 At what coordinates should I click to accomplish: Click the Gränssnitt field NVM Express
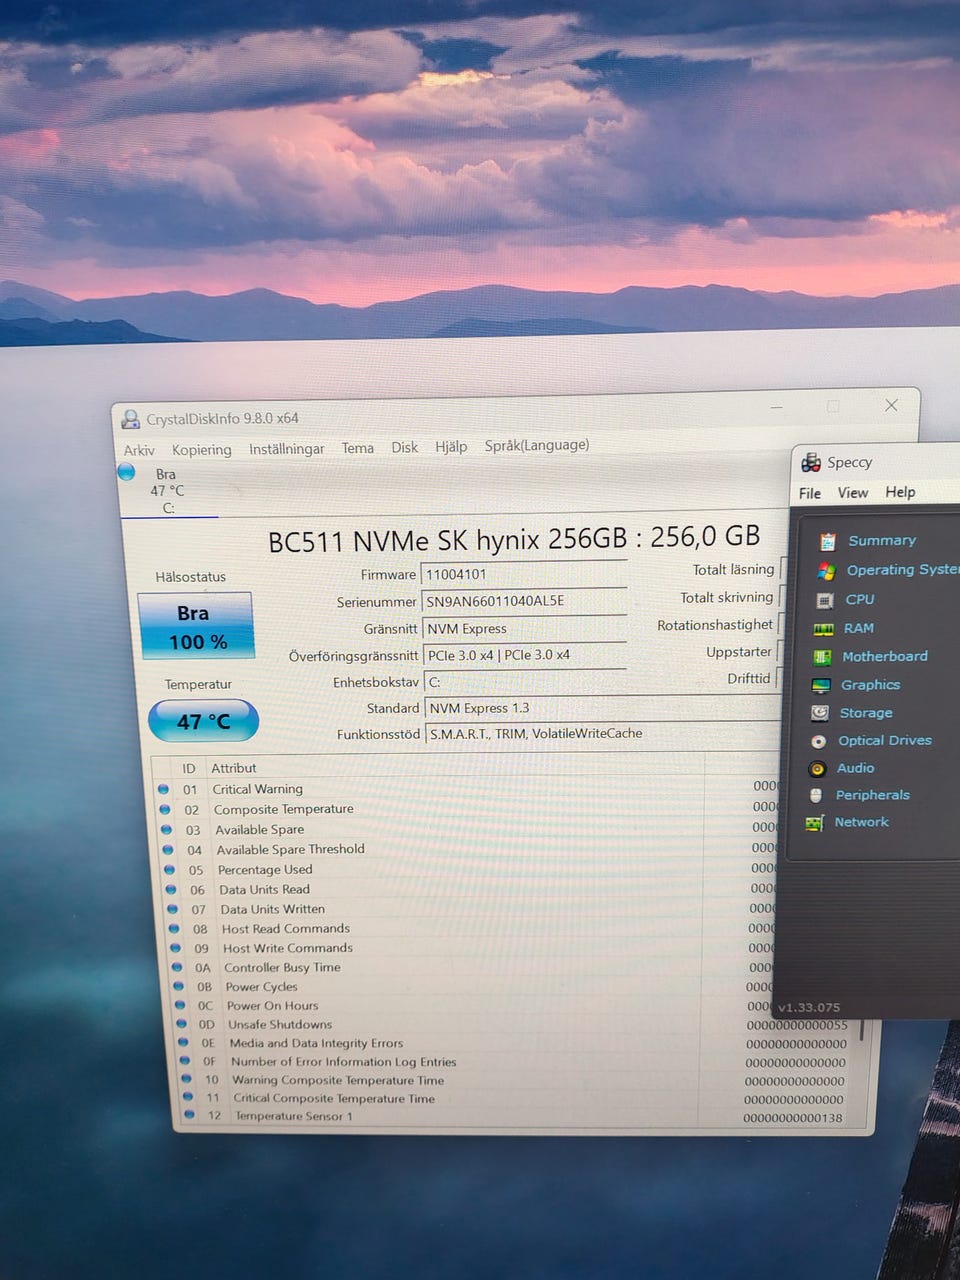click(525, 628)
